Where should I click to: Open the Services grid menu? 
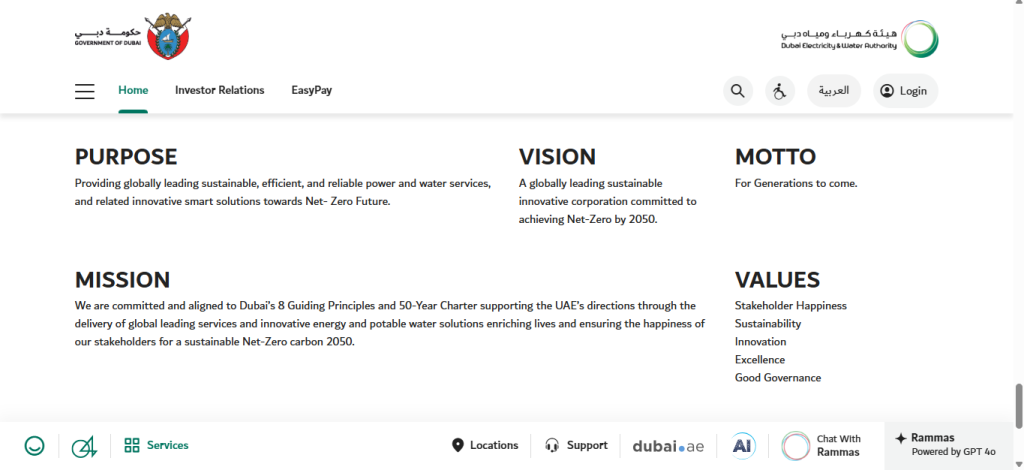coord(157,446)
